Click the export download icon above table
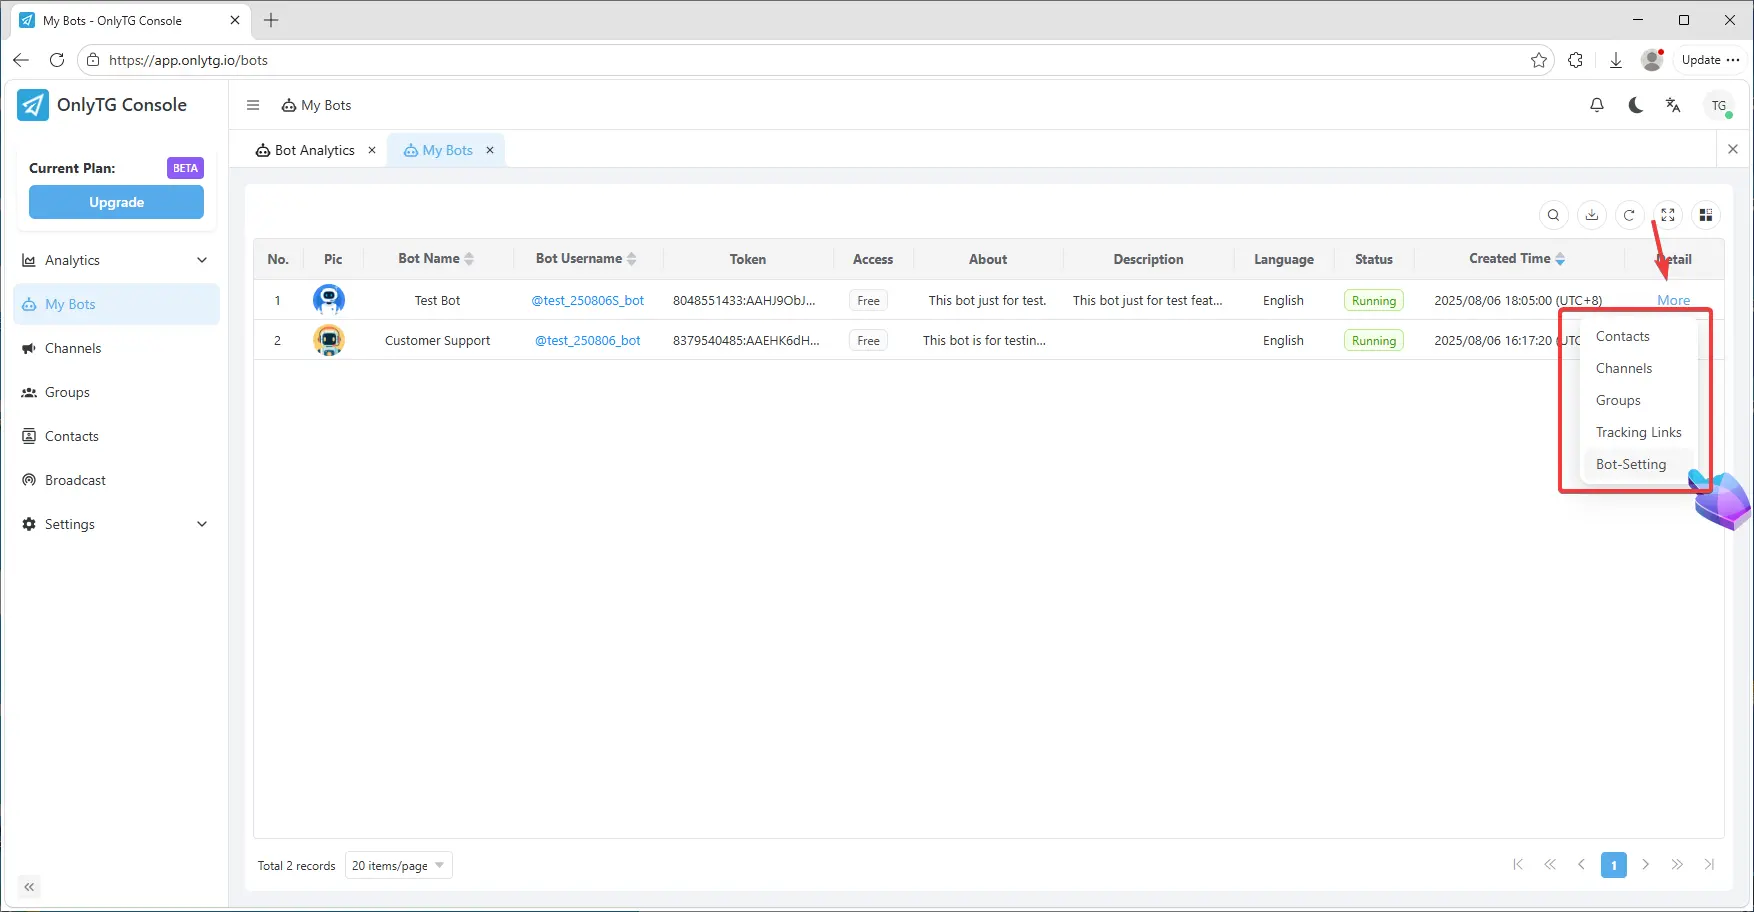This screenshot has width=1754, height=912. click(x=1591, y=215)
